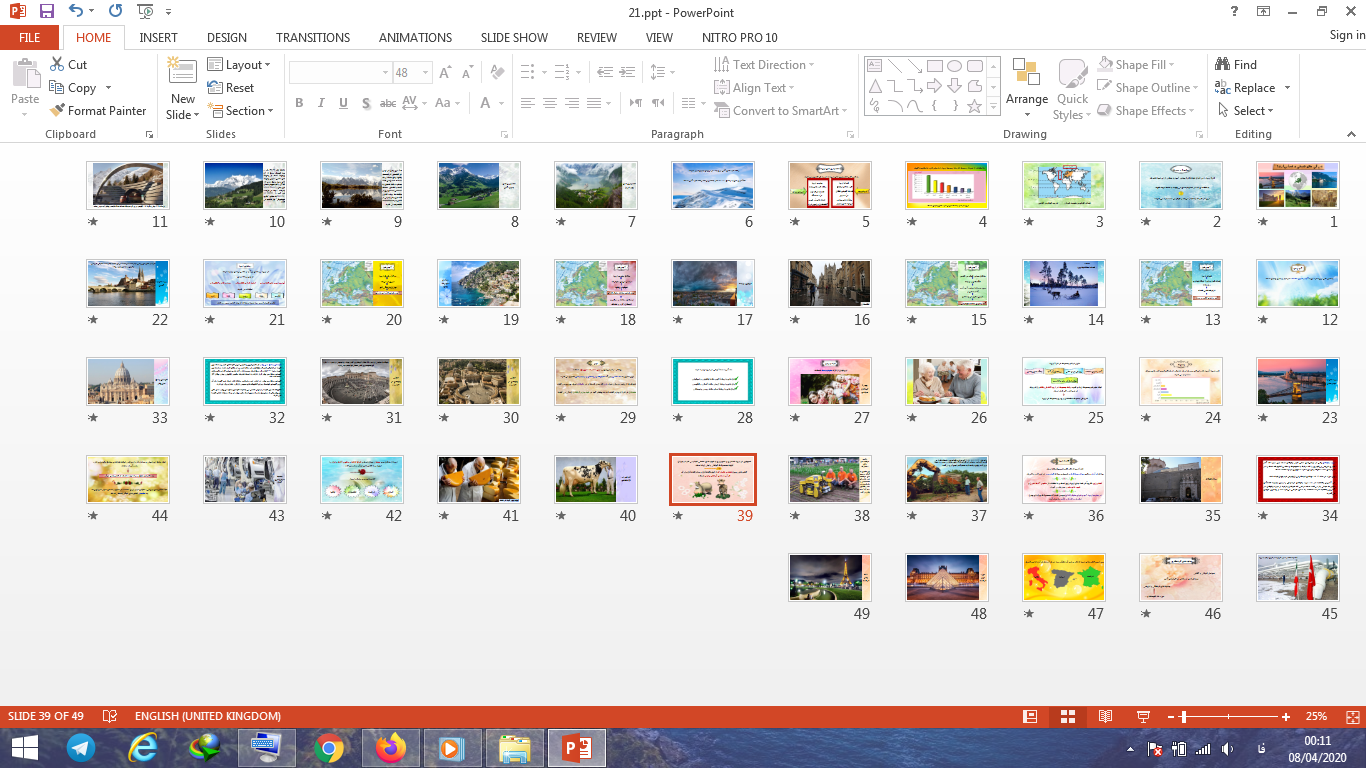
Task: Expand the Layout dropdown
Action: (240, 65)
